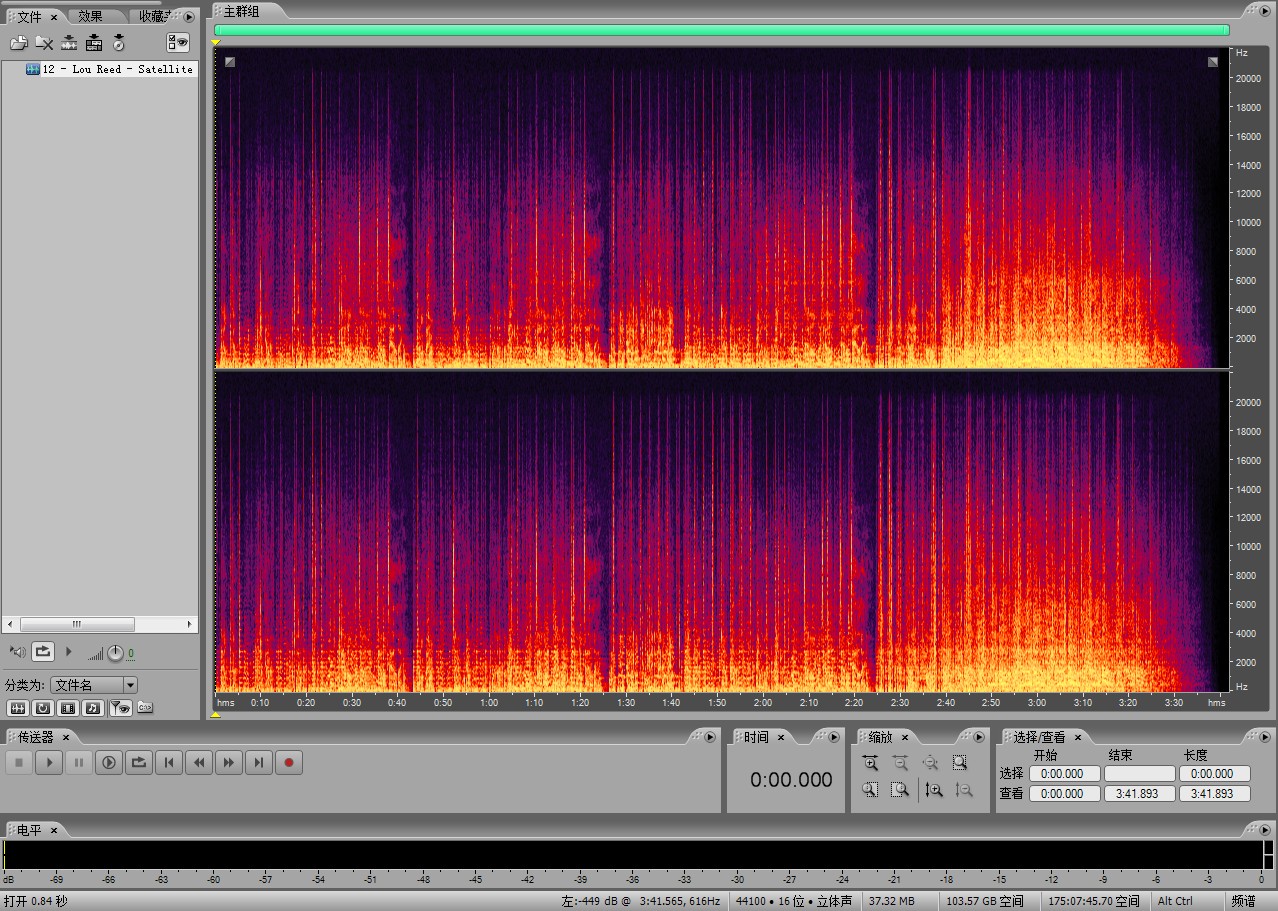Open the 分类为 sort-by dropdown

[130, 685]
